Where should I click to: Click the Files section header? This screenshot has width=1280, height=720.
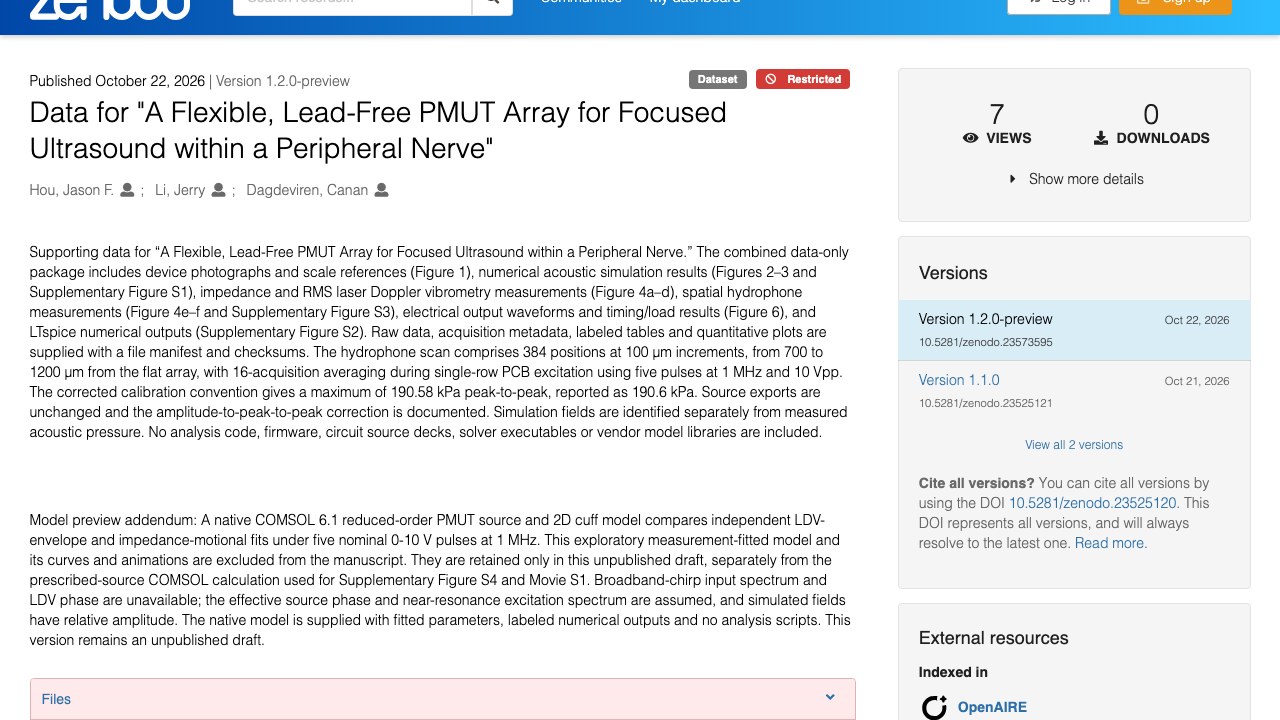443,699
